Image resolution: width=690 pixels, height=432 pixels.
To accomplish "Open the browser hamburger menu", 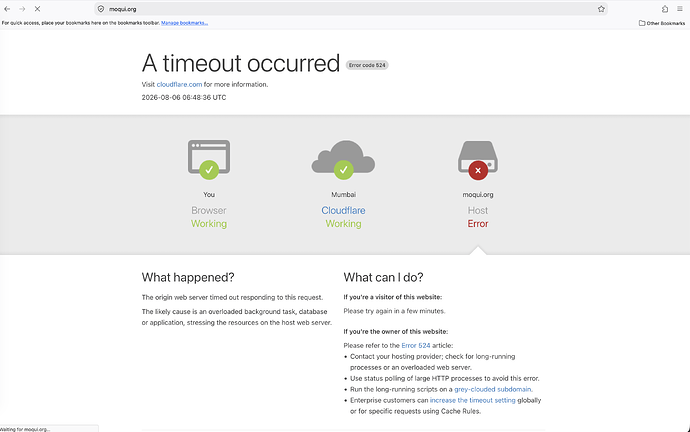I will click(x=680, y=9).
